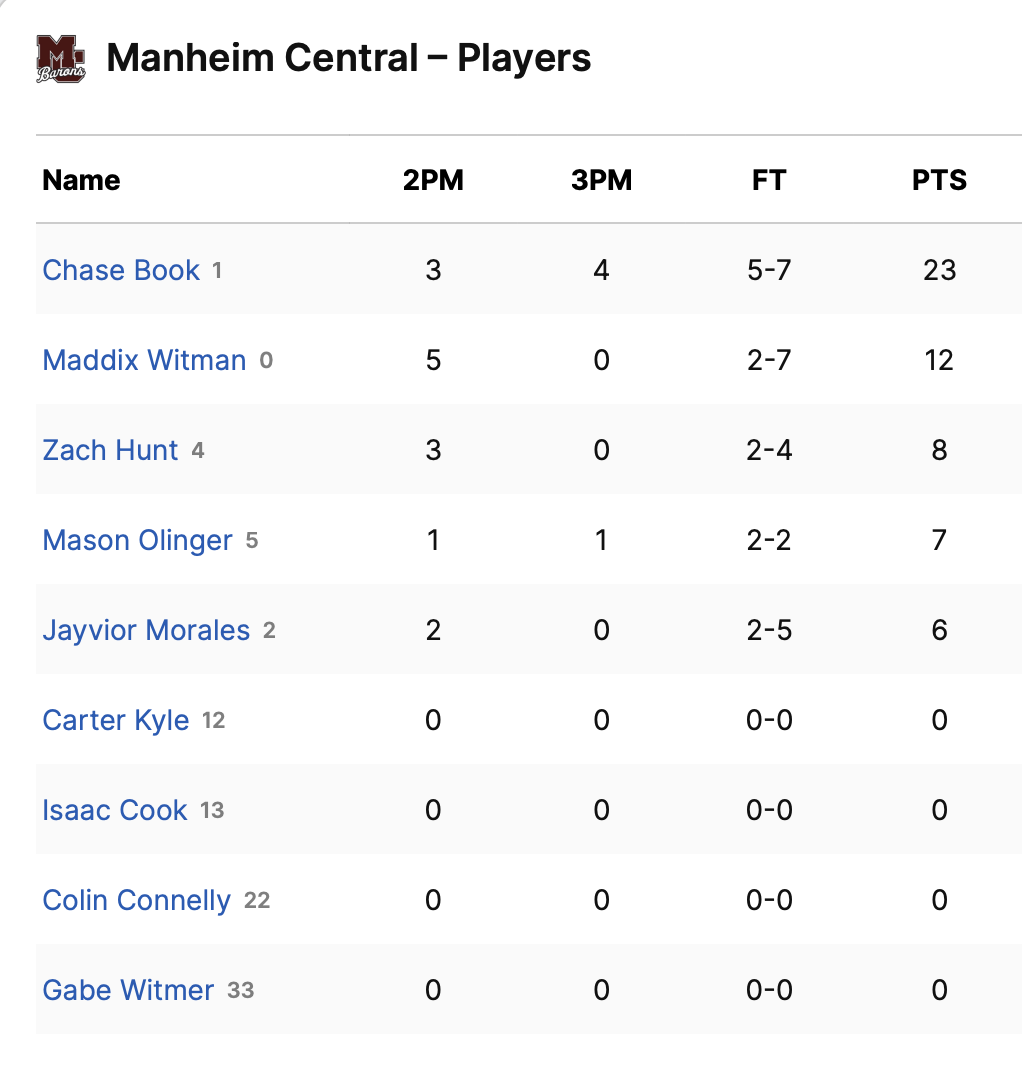Click Chase Book's 23 points value
Screen dimensions: 1032x1070
click(x=939, y=270)
